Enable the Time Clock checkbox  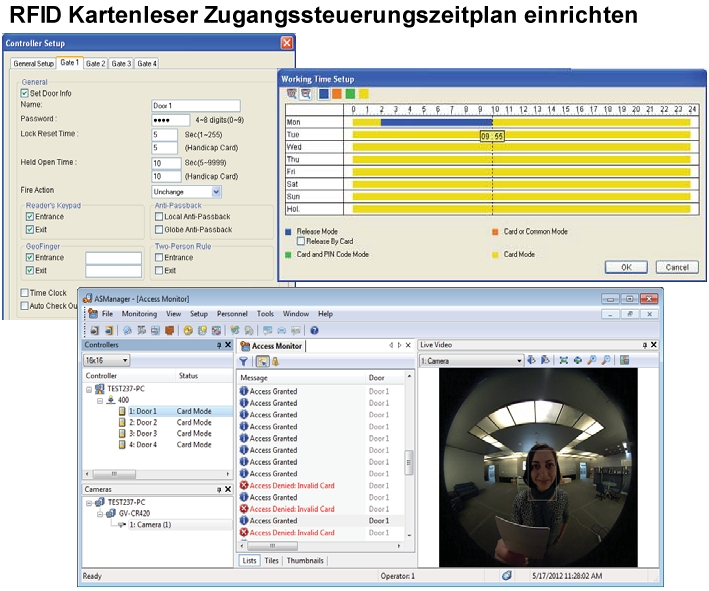24,293
